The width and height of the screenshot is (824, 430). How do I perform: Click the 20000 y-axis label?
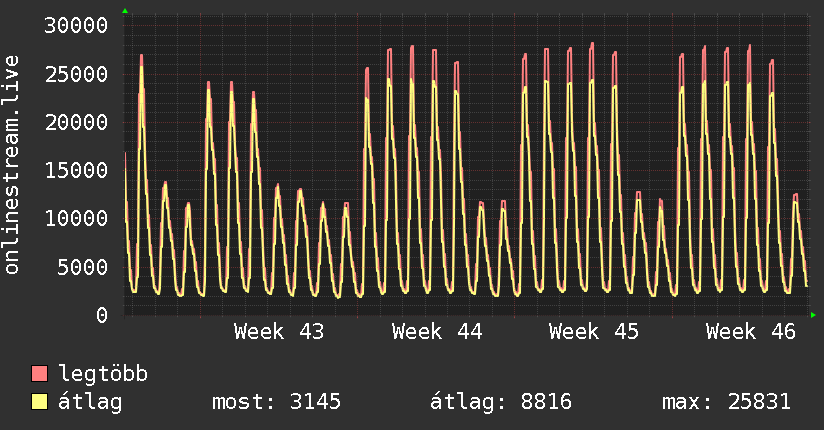pos(76,122)
